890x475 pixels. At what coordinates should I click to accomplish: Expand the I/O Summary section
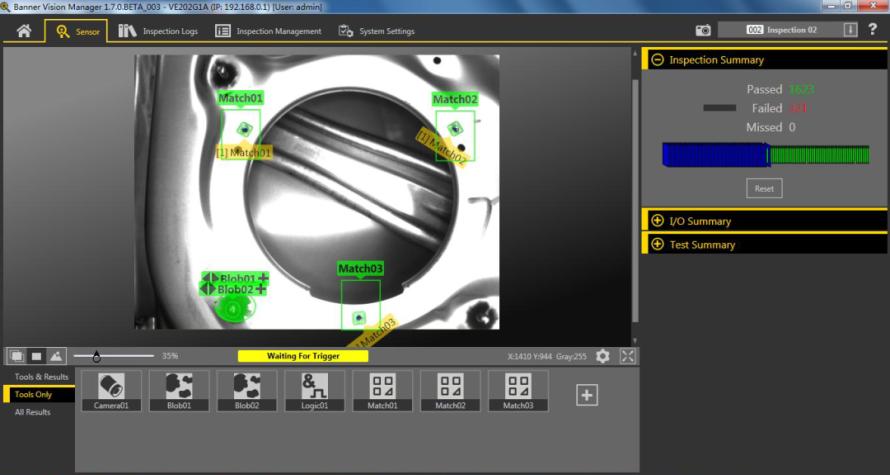pos(657,221)
